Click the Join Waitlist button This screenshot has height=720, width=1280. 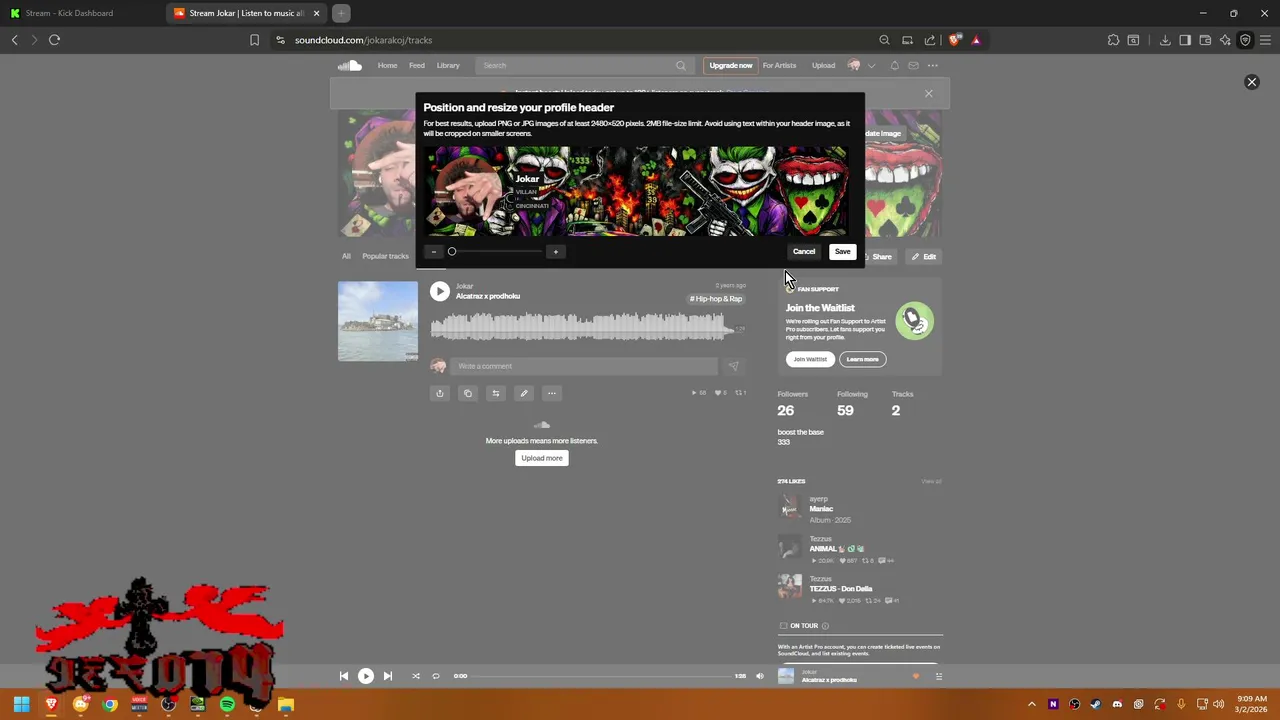[x=810, y=359]
